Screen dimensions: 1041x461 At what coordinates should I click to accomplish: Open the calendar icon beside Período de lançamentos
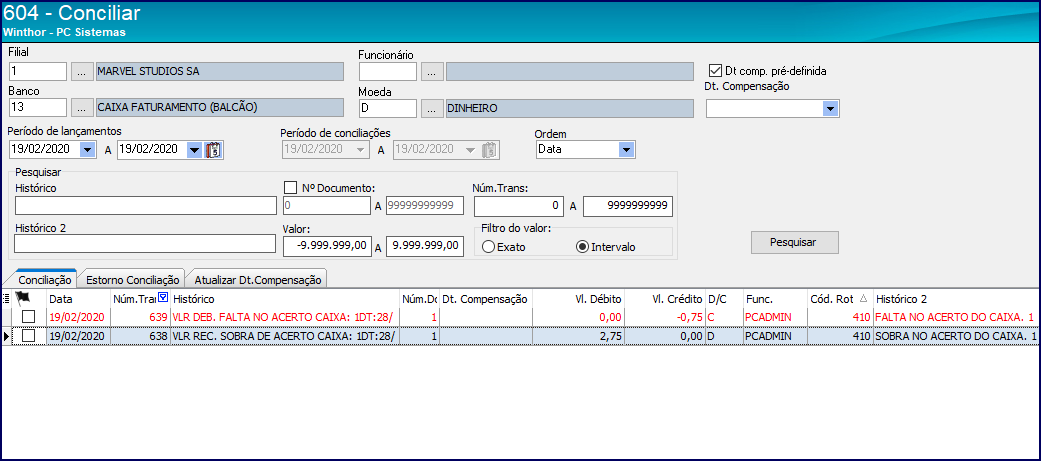coord(212,150)
